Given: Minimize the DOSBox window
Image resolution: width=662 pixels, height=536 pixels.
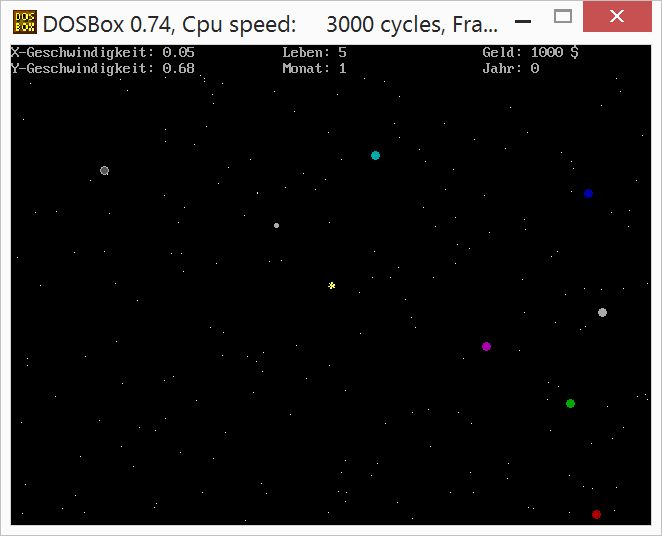Looking at the screenshot, I should pyautogui.click(x=522, y=18).
